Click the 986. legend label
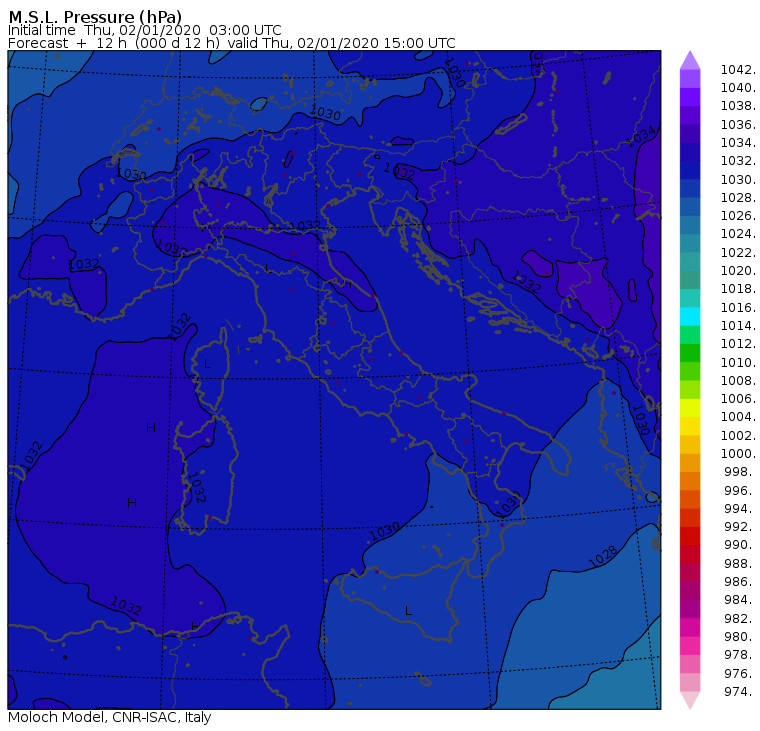 tap(740, 582)
